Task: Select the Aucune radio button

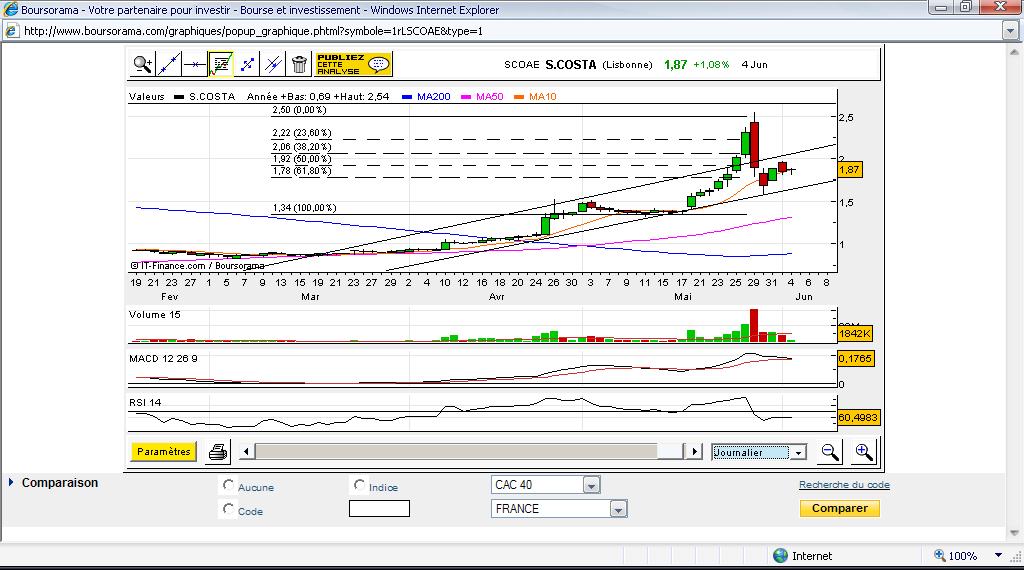Action: coord(228,484)
